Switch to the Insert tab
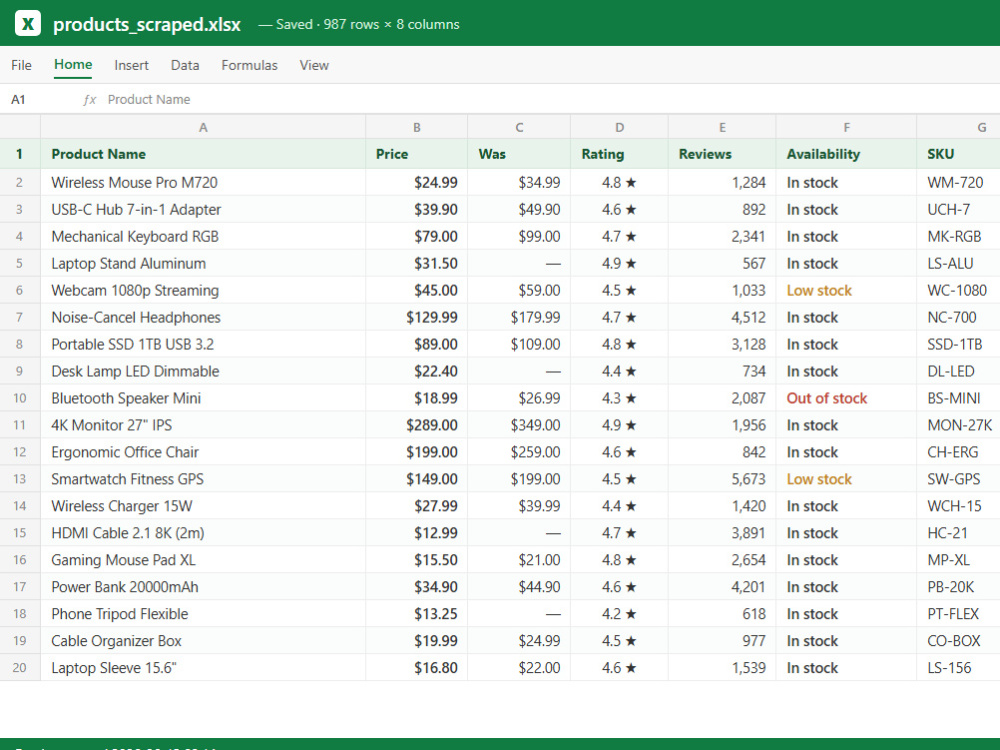 pos(131,65)
